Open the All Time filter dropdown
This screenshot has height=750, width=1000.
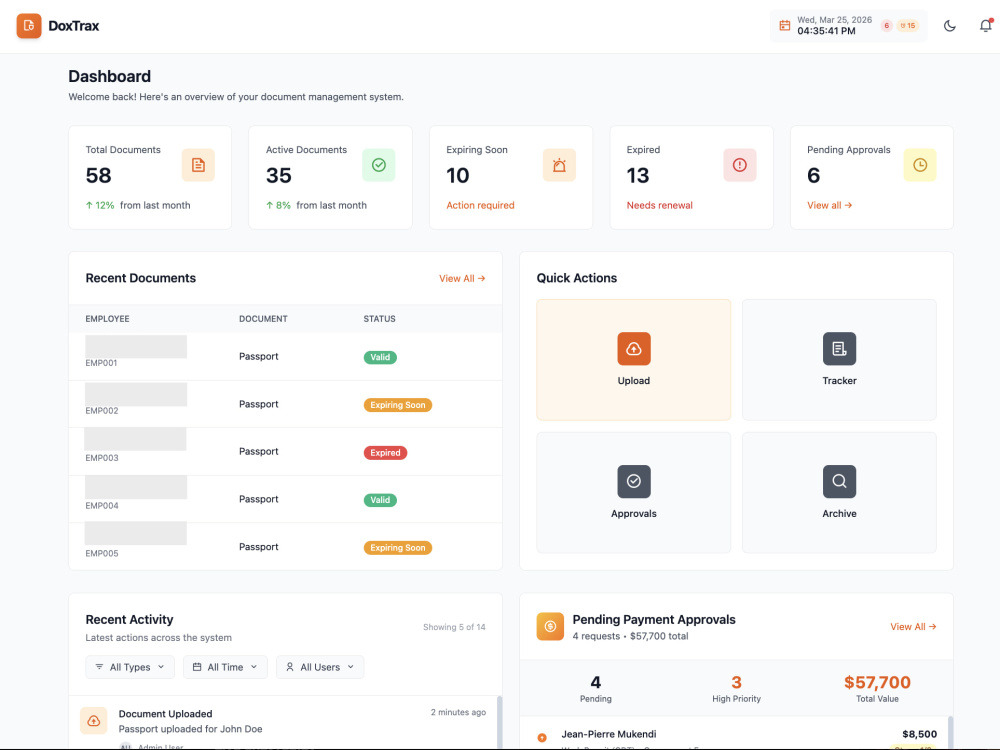[x=225, y=667]
